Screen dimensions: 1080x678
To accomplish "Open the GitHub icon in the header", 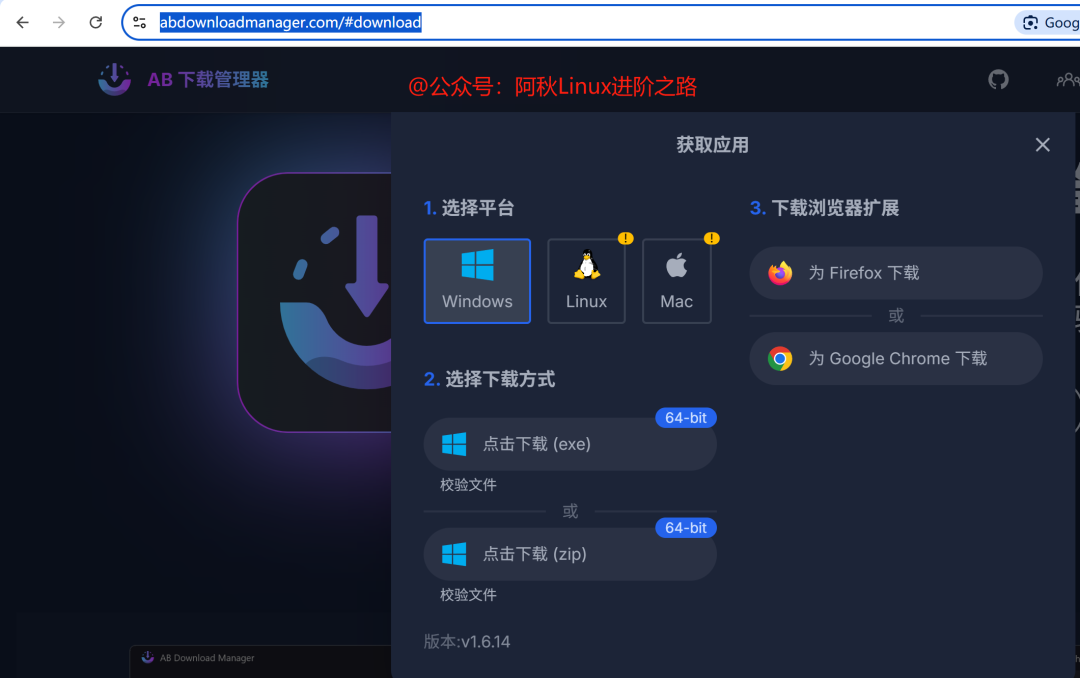I will pos(998,79).
